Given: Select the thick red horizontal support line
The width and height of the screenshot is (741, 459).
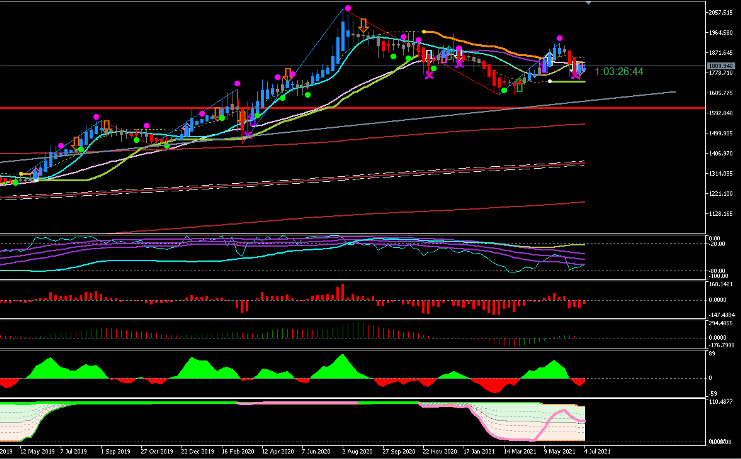Looking at the screenshot, I should click(x=300, y=108).
